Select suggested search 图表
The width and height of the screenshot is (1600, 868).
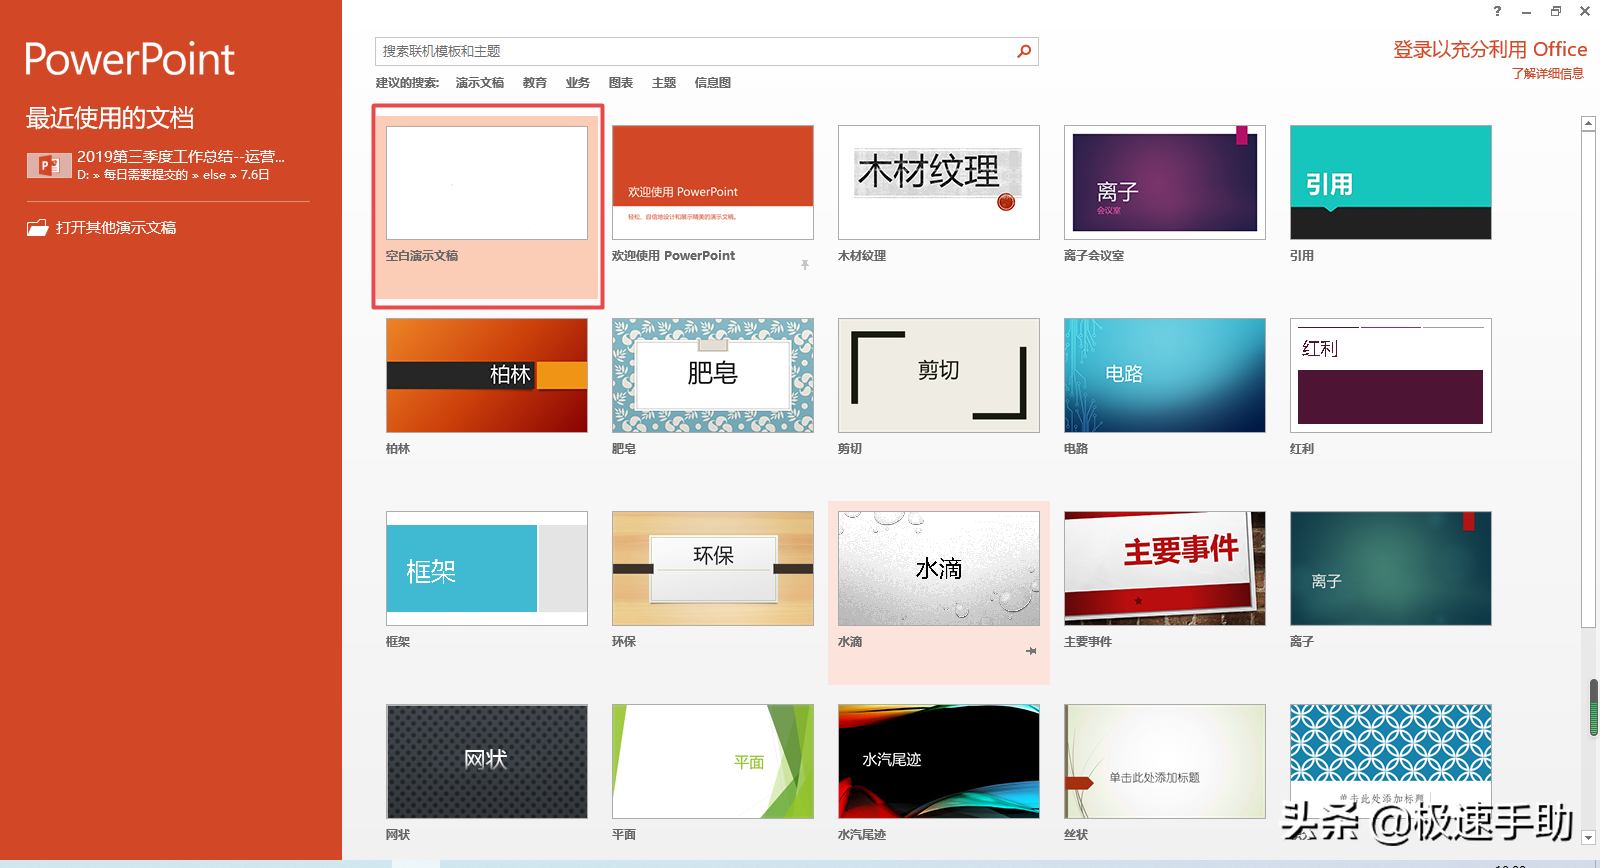[621, 83]
